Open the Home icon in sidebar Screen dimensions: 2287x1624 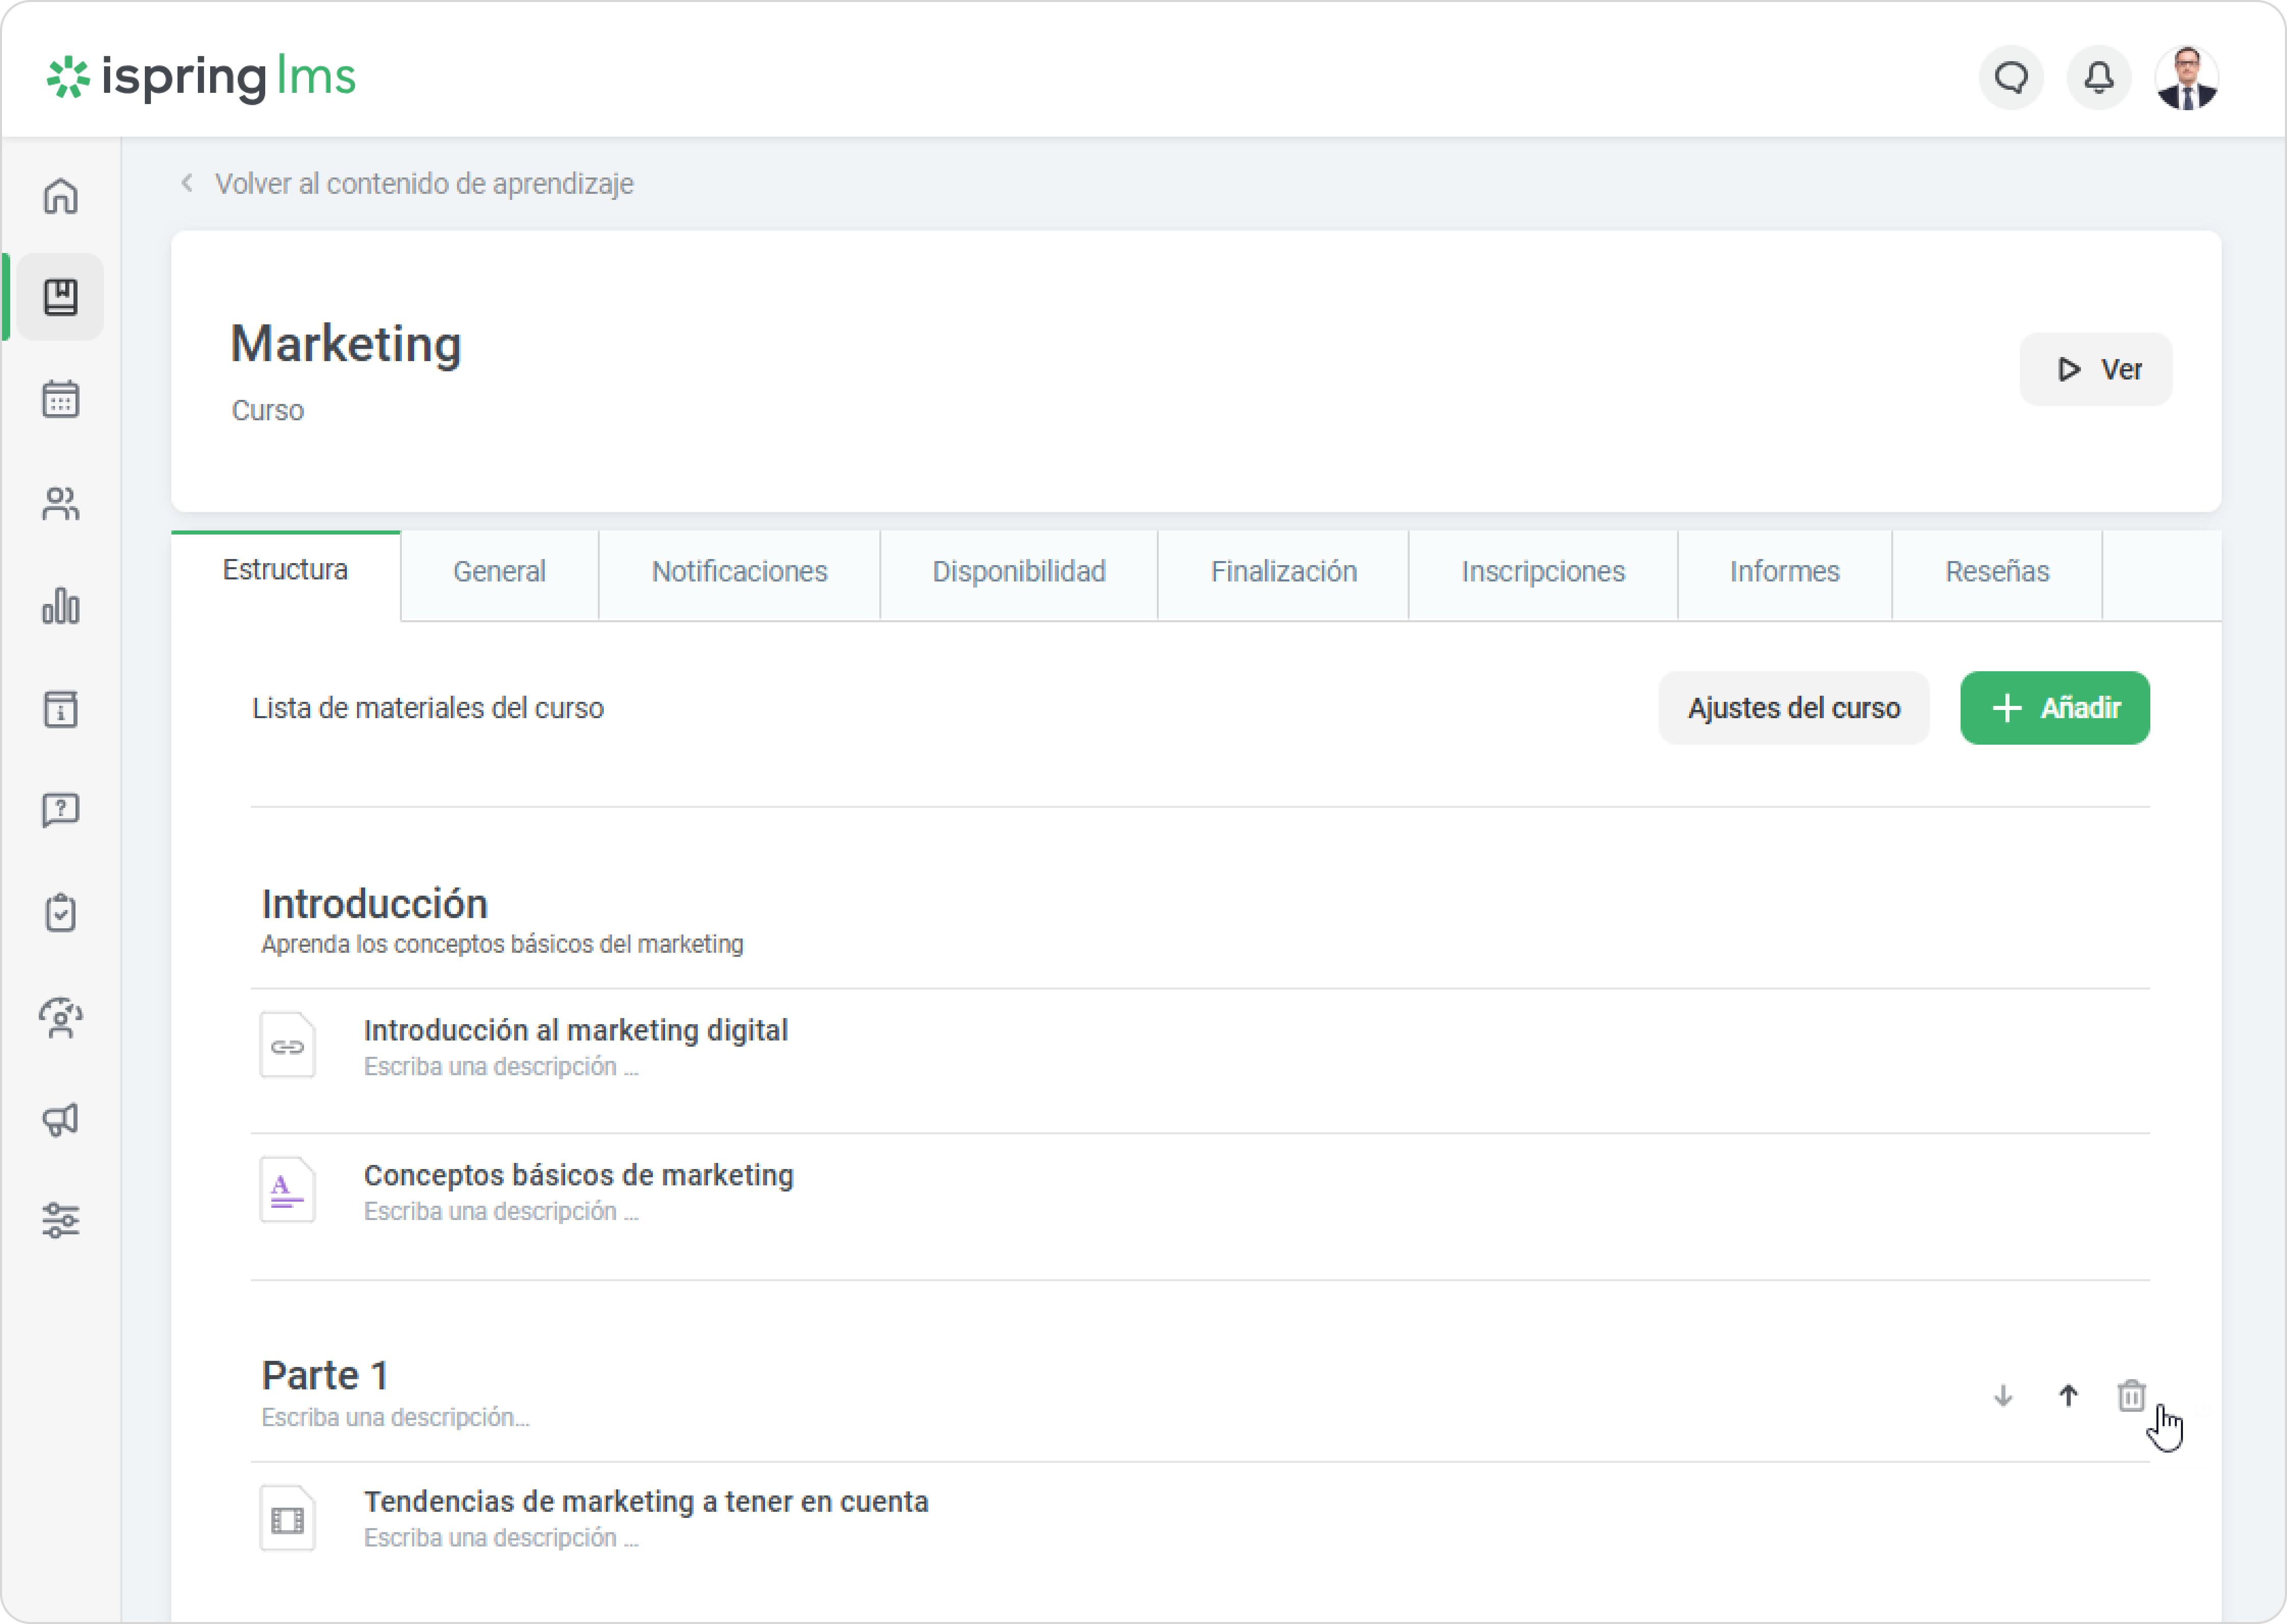click(x=61, y=196)
